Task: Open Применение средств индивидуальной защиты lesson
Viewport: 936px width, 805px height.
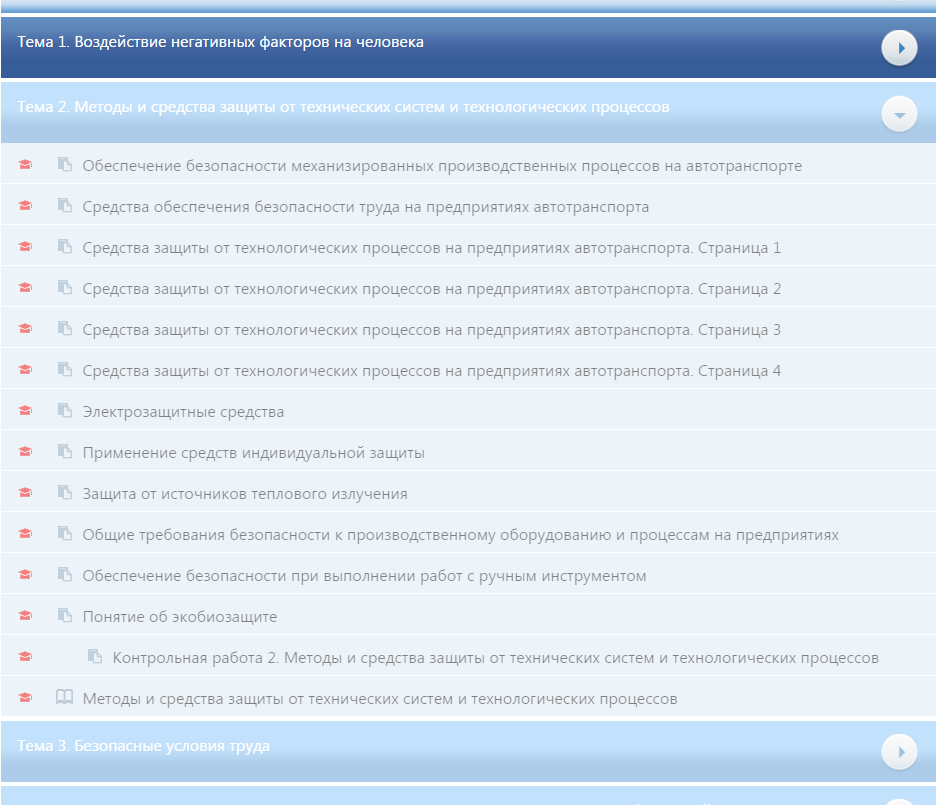Action: (x=254, y=453)
